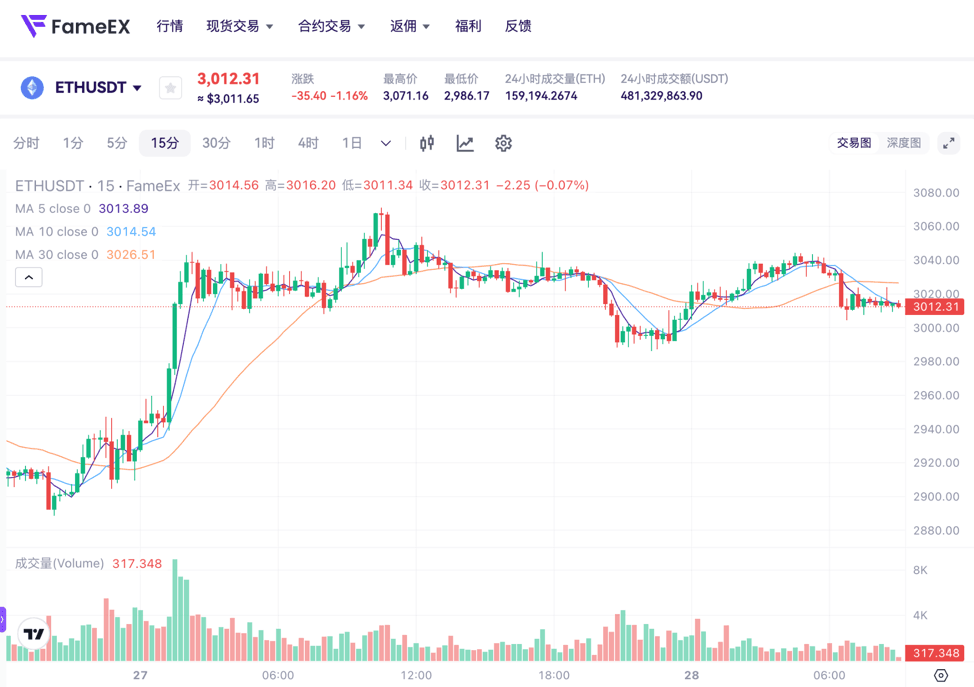Switch to 深度图 depth chart view
This screenshot has height=687, width=974.
[x=903, y=143]
